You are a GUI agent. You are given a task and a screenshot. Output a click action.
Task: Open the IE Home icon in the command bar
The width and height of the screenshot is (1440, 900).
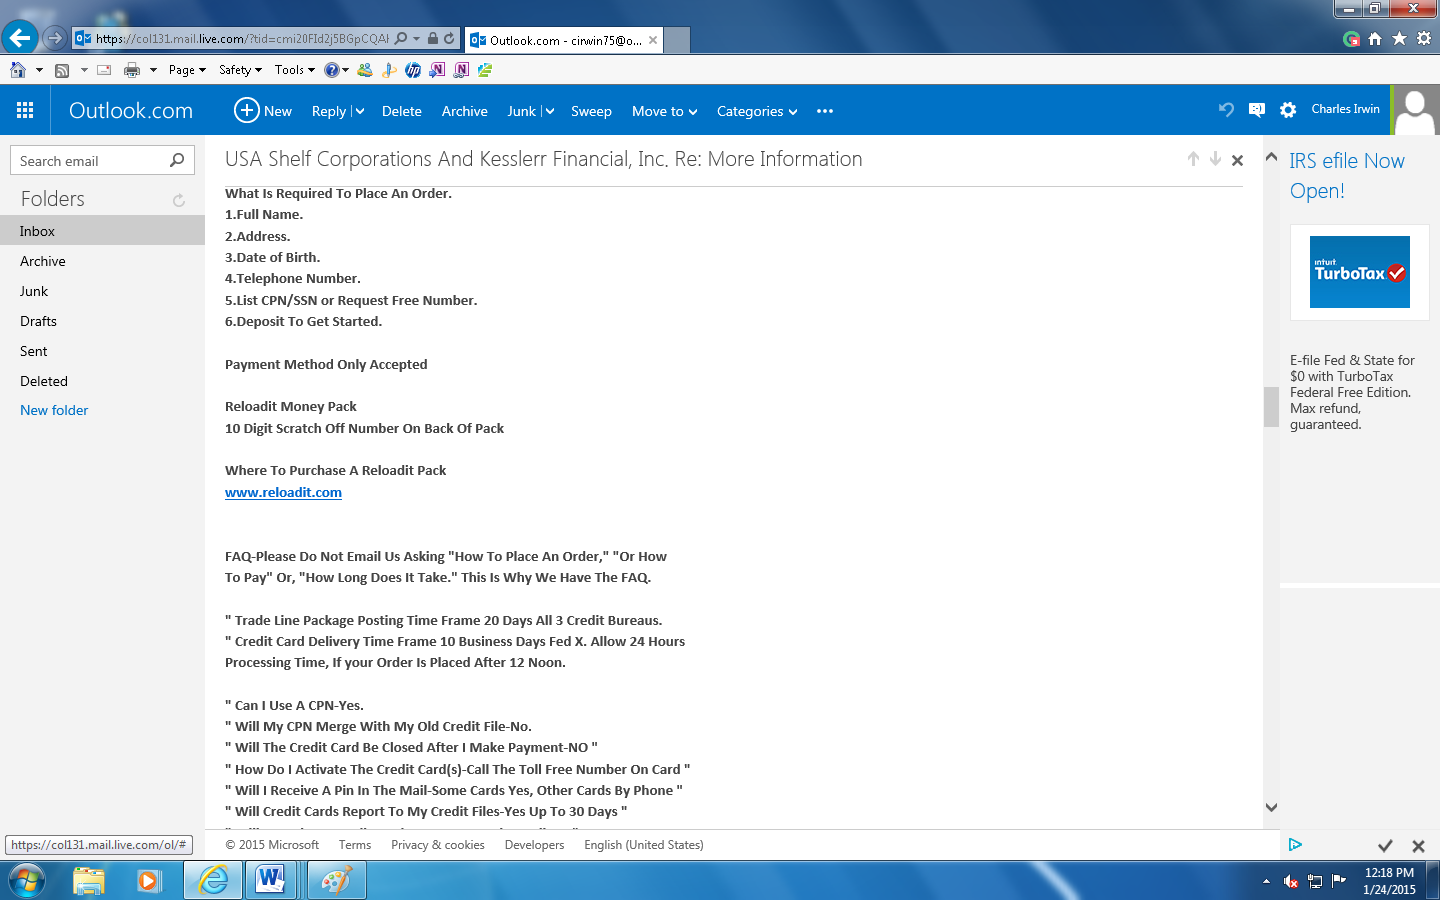tap(18, 70)
